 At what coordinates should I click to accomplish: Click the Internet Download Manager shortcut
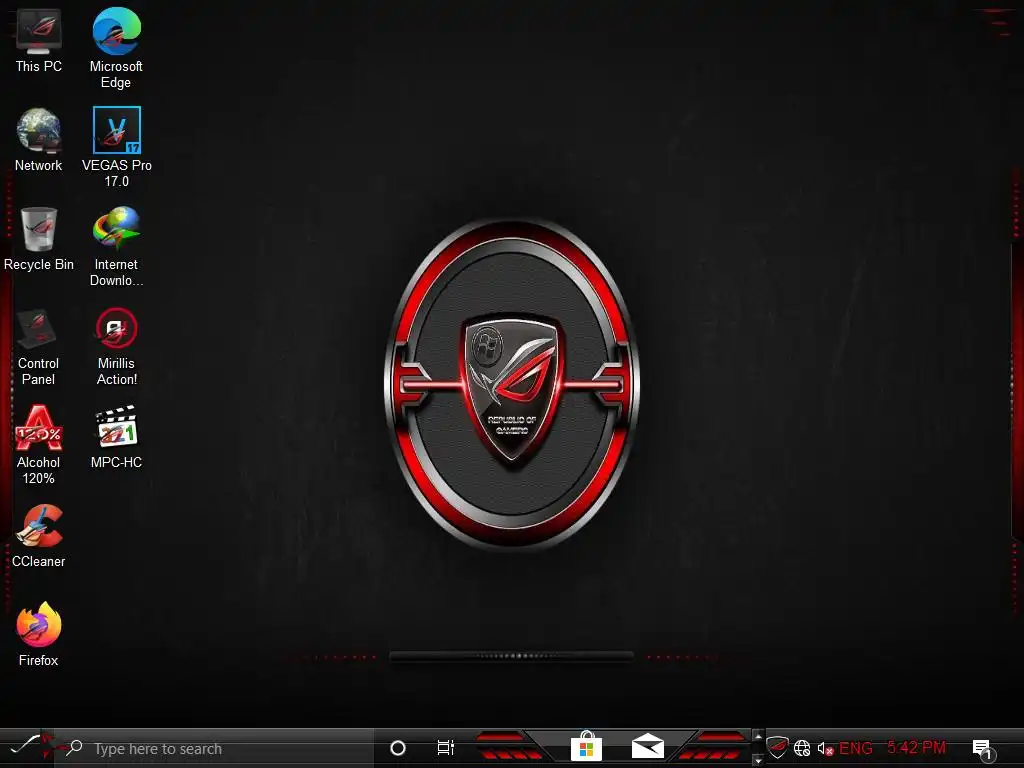[116, 246]
